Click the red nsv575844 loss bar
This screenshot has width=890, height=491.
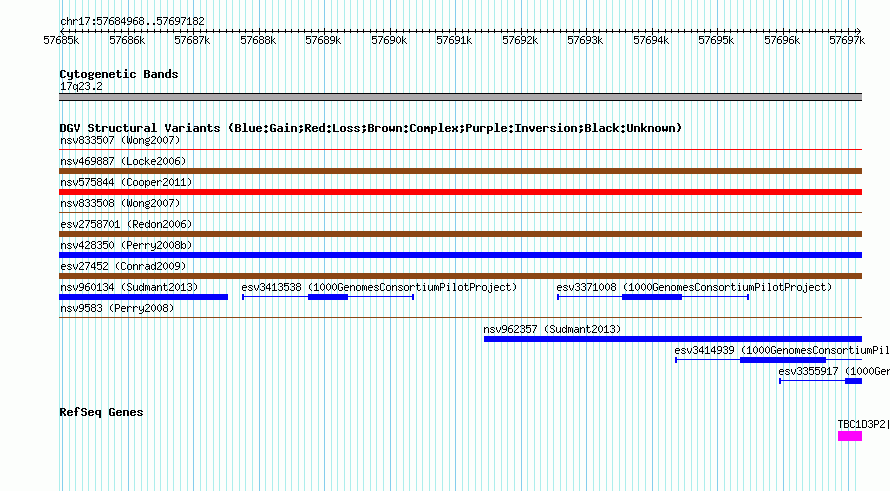coord(460,192)
